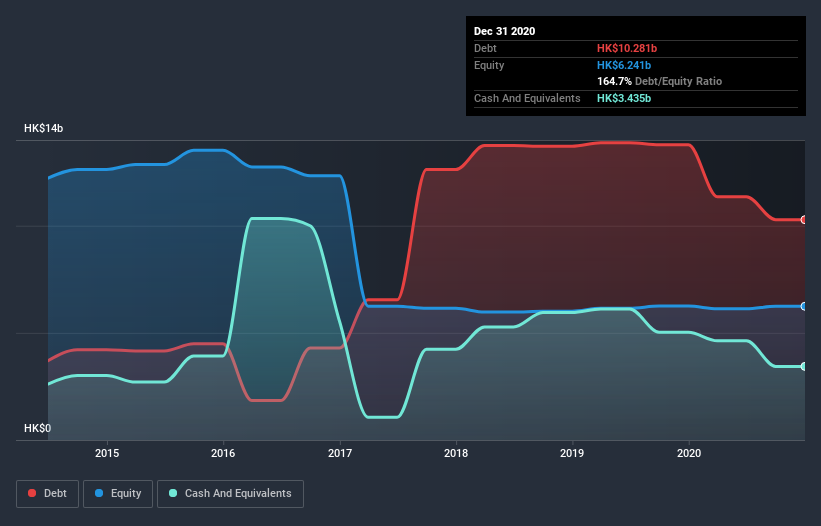
Task: Click the HK$10.281b debt value
Action: tap(627, 48)
